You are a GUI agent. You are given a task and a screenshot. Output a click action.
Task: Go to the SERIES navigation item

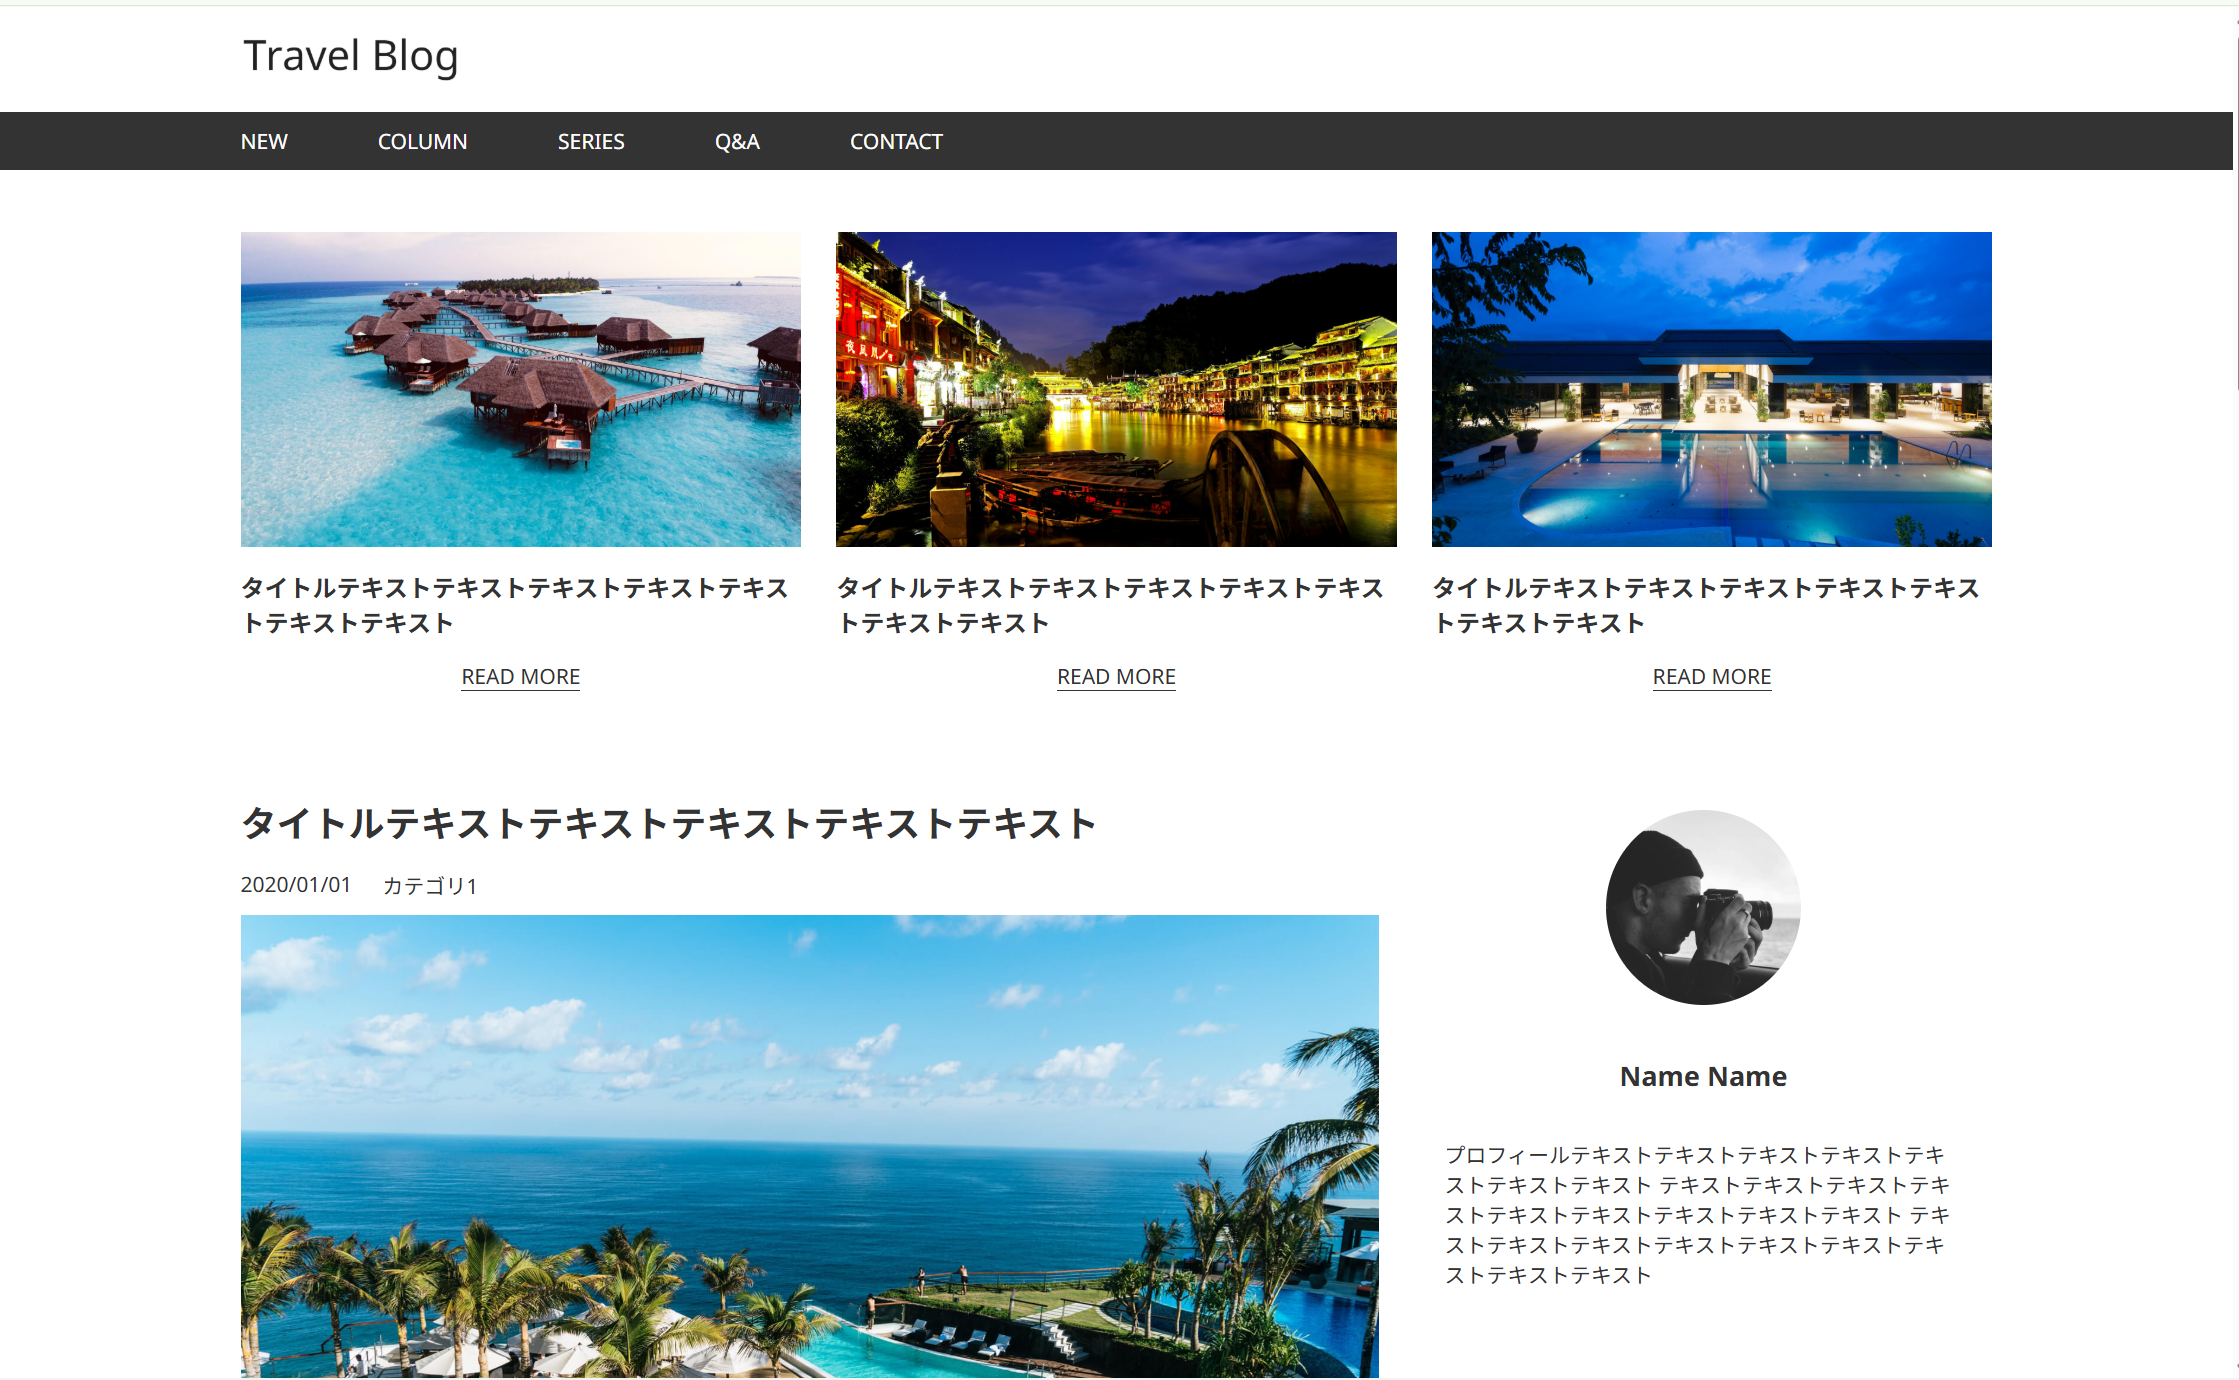point(590,142)
